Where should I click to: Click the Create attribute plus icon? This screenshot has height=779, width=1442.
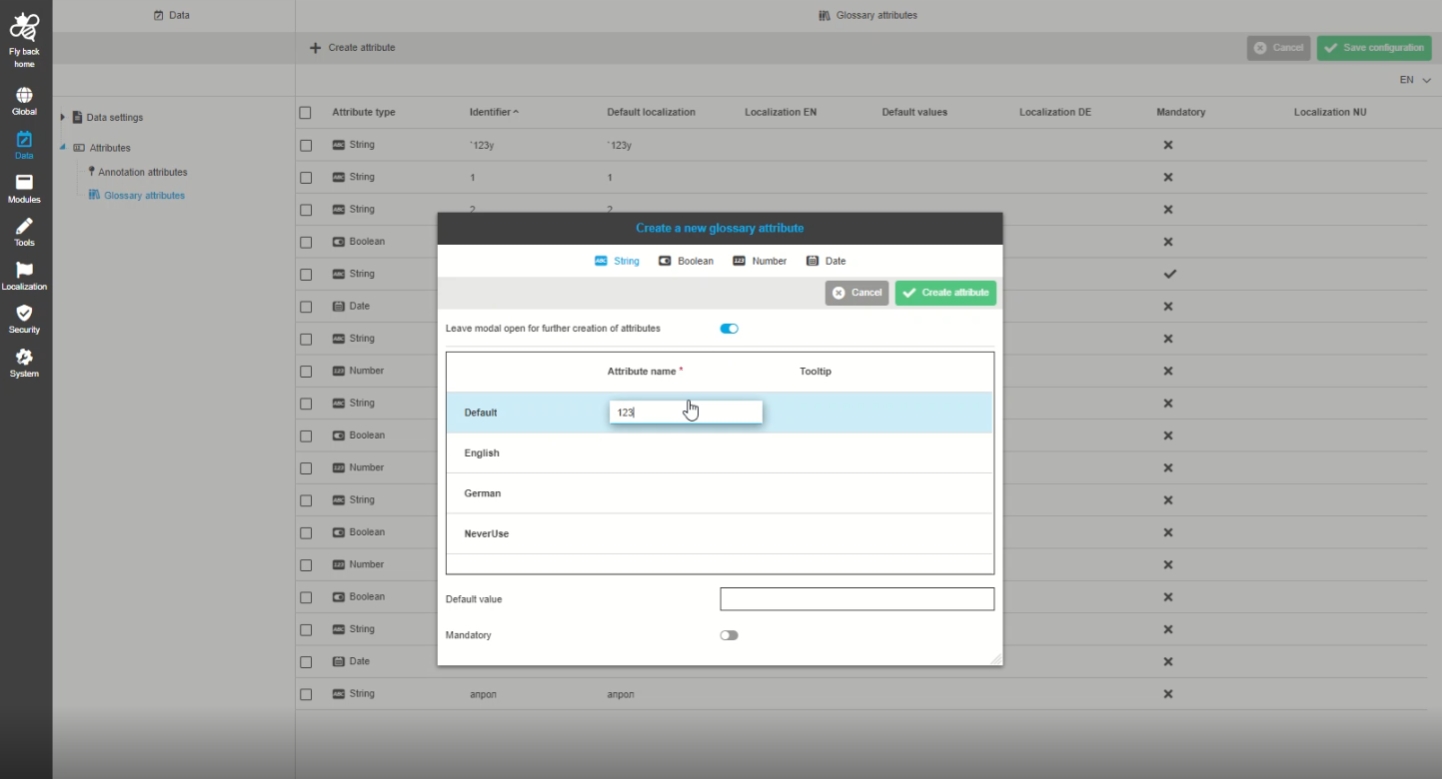click(x=315, y=48)
